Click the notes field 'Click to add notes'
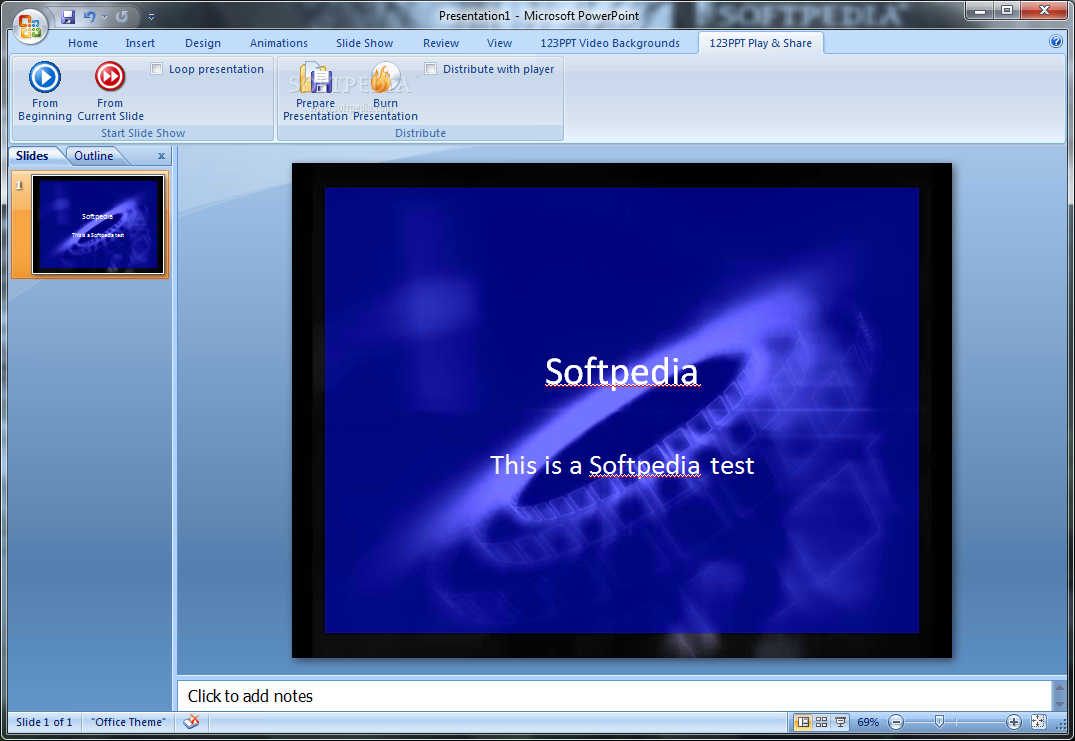Screen dimensions: 1075x741 pos(614,696)
